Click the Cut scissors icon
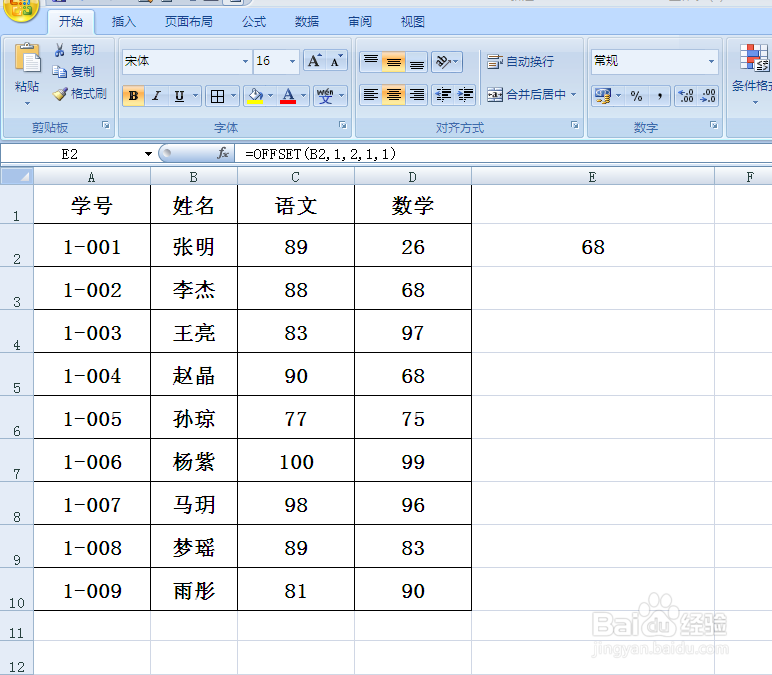This screenshot has height=675, width=772. (60, 50)
